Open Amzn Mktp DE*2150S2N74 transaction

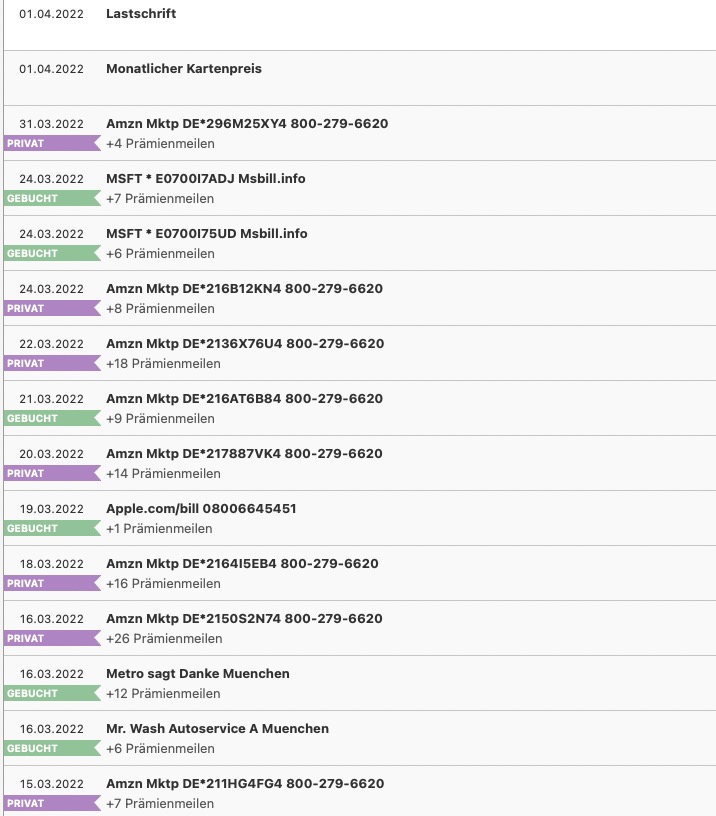click(245, 619)
